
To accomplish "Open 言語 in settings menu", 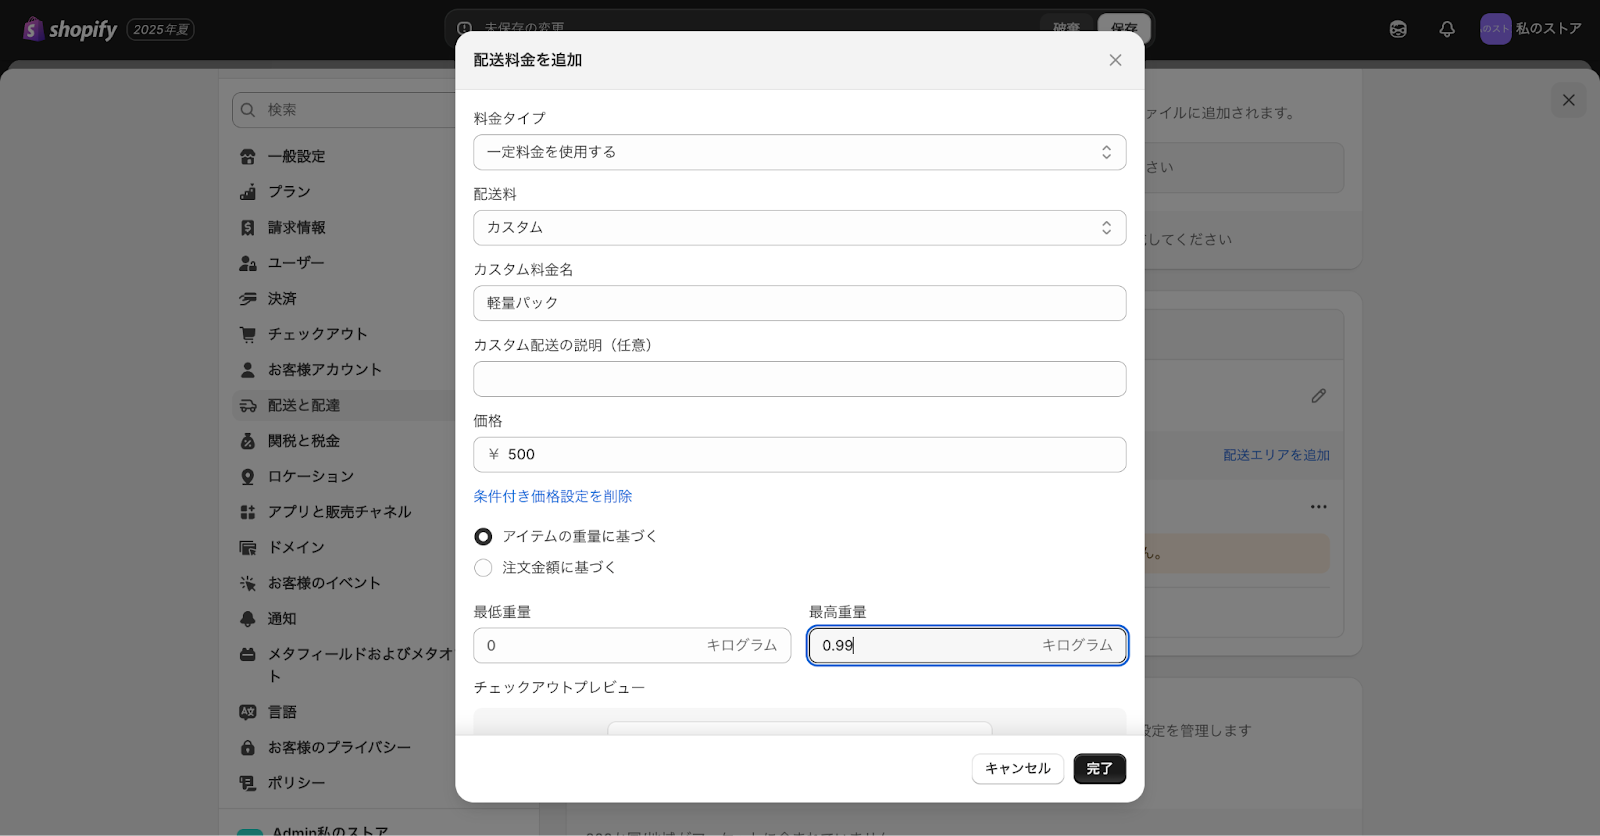I will pos(282,712).
